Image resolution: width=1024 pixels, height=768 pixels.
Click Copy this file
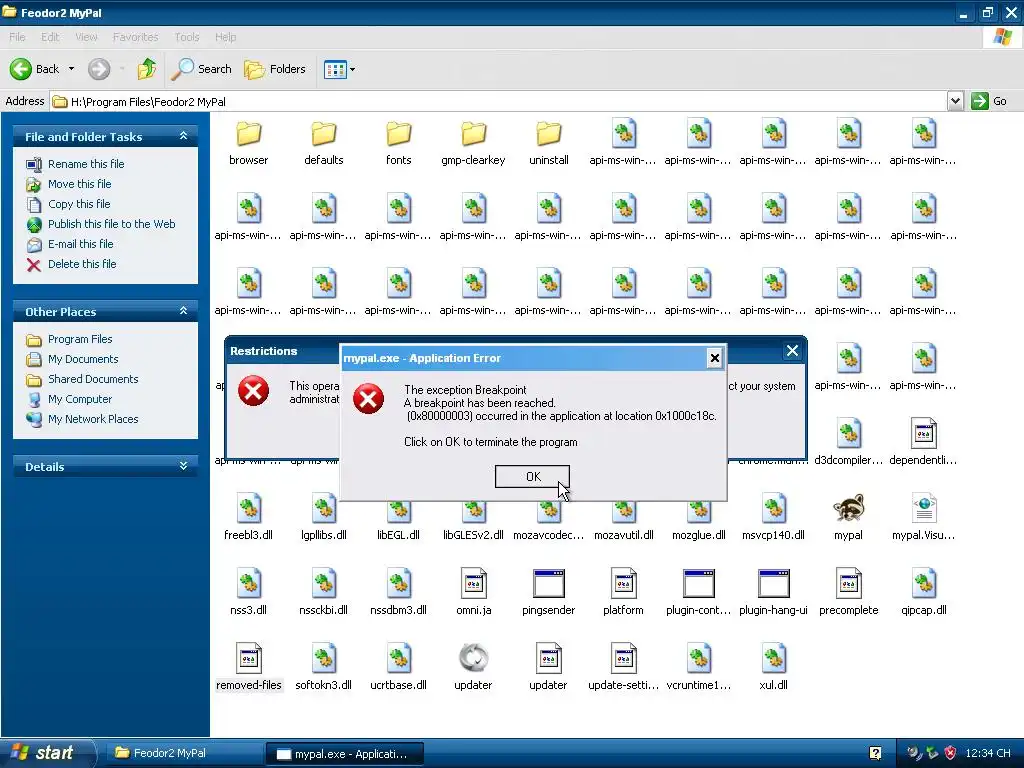point(79,204)
